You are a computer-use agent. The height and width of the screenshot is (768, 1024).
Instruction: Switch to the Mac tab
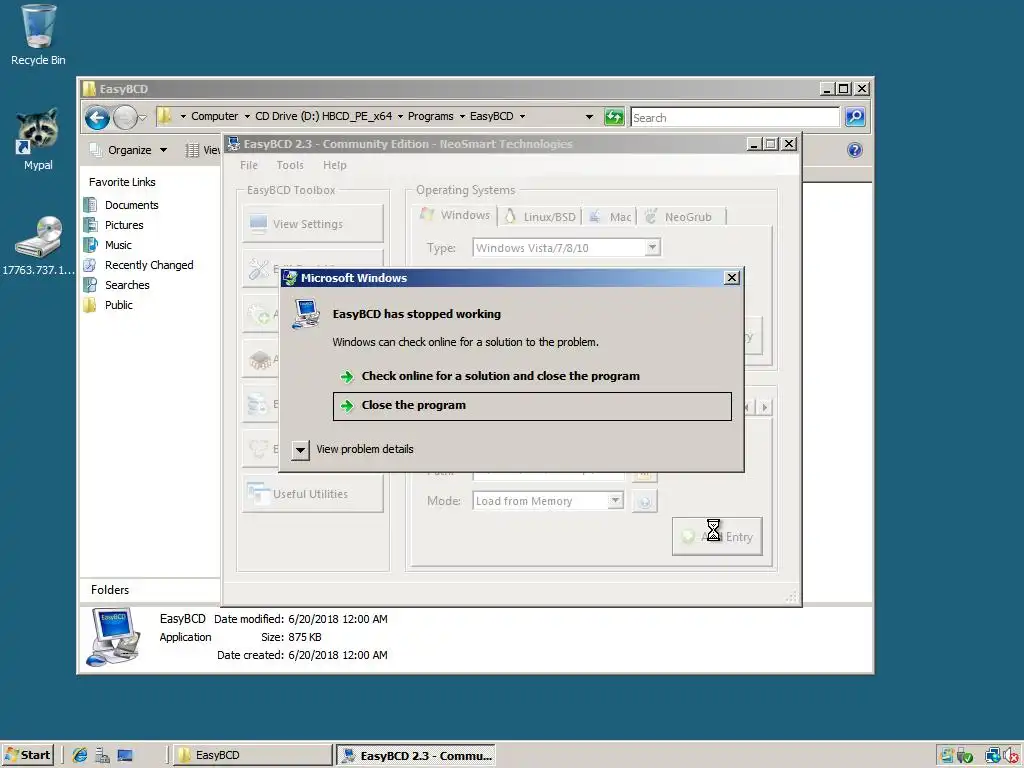[x=610, y=217]
